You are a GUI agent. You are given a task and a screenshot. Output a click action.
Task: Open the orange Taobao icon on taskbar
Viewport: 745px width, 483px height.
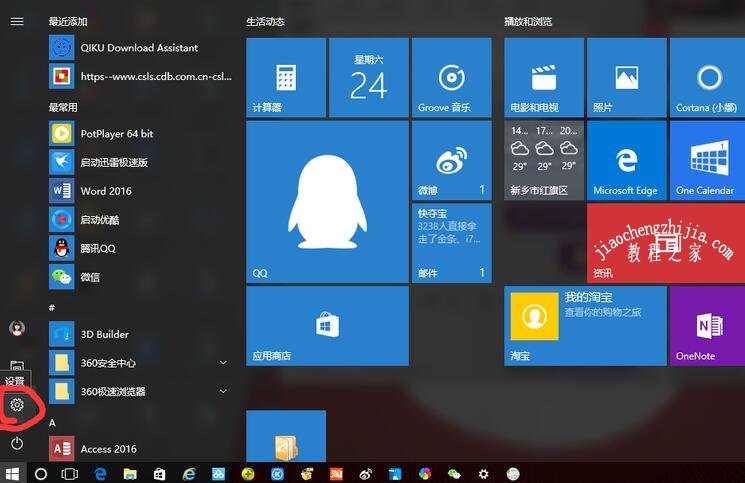[336, 474]
